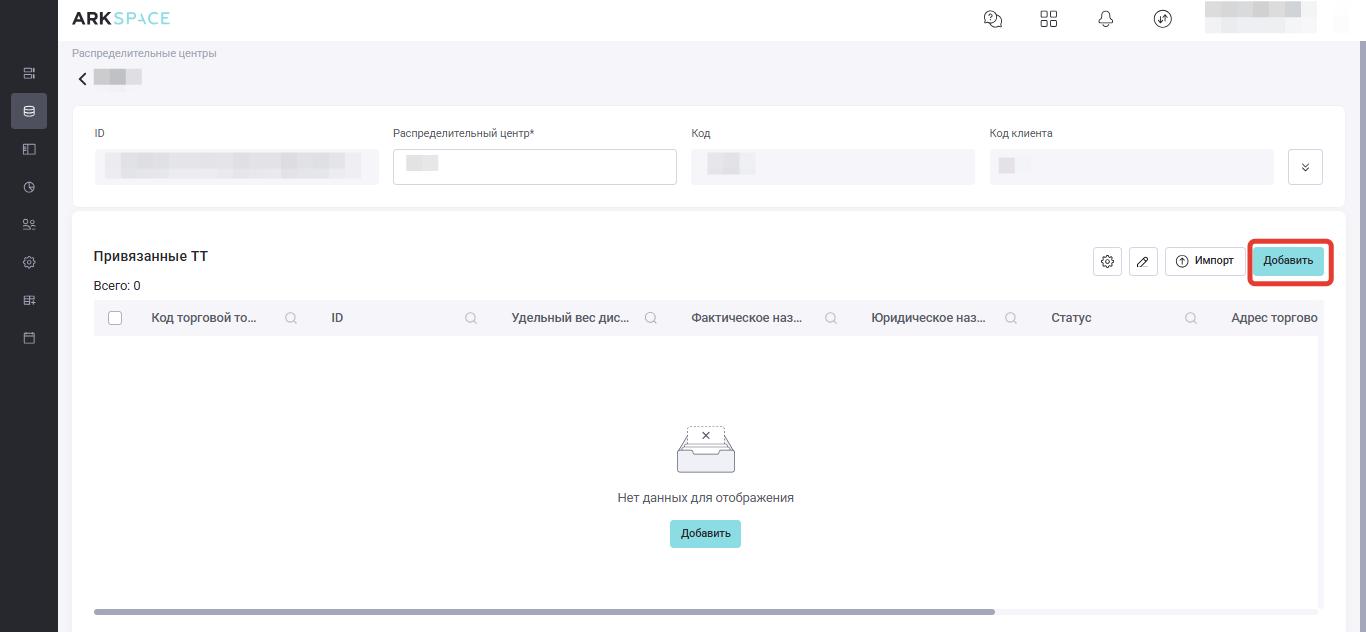This screenshot has height=632, width=1366.
Task: Click the horizontal scrollbar below the table
Action: (x=544, y=611)
